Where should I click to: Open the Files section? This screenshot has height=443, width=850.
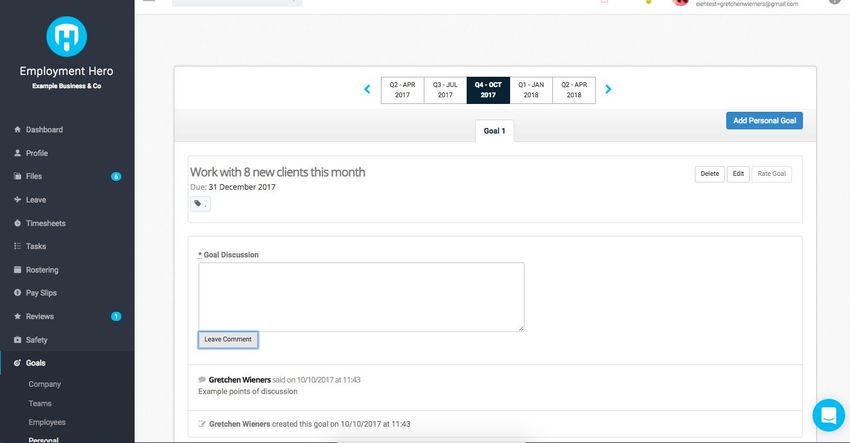(x=34, y=176)
